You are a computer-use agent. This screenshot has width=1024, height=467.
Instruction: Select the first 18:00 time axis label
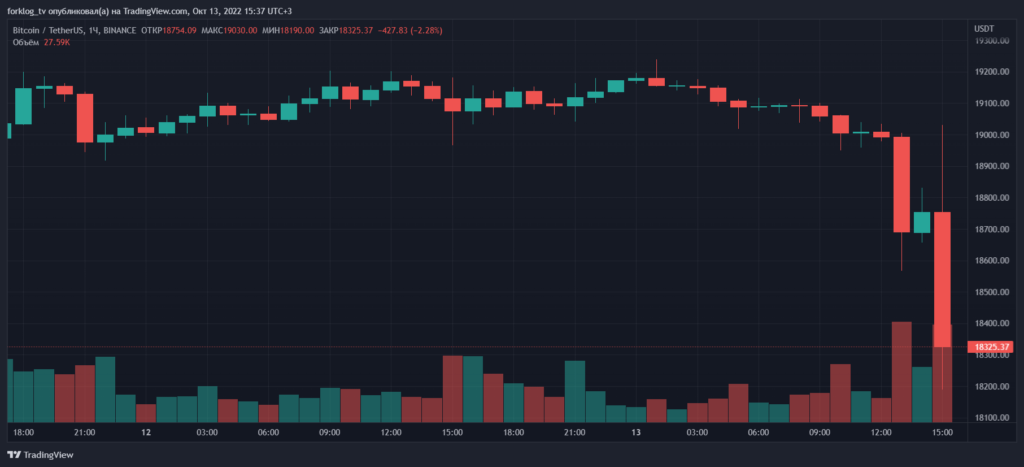[23, 432]
